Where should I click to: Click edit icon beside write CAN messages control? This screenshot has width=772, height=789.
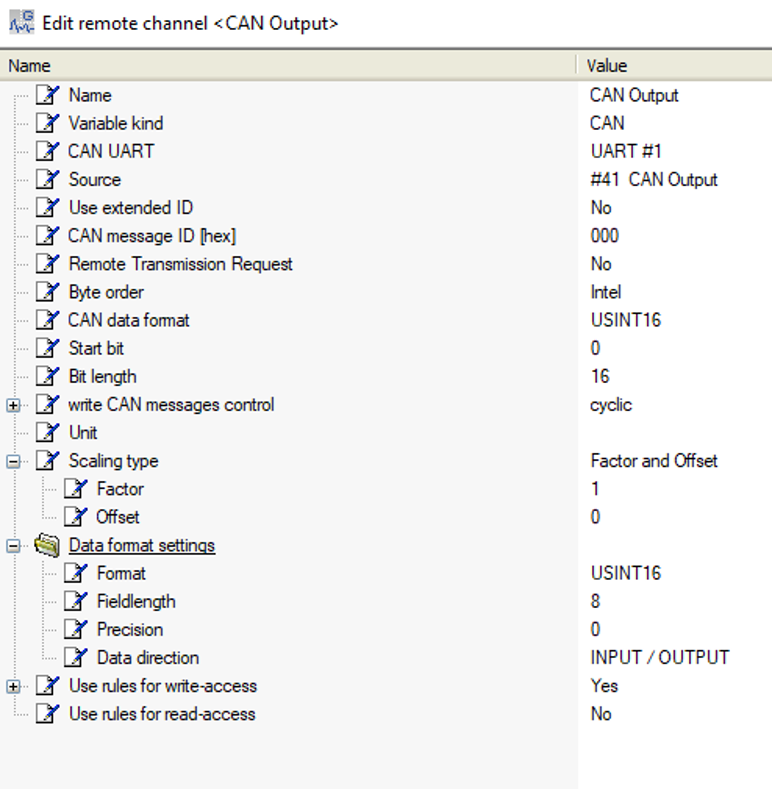(48, 405)
